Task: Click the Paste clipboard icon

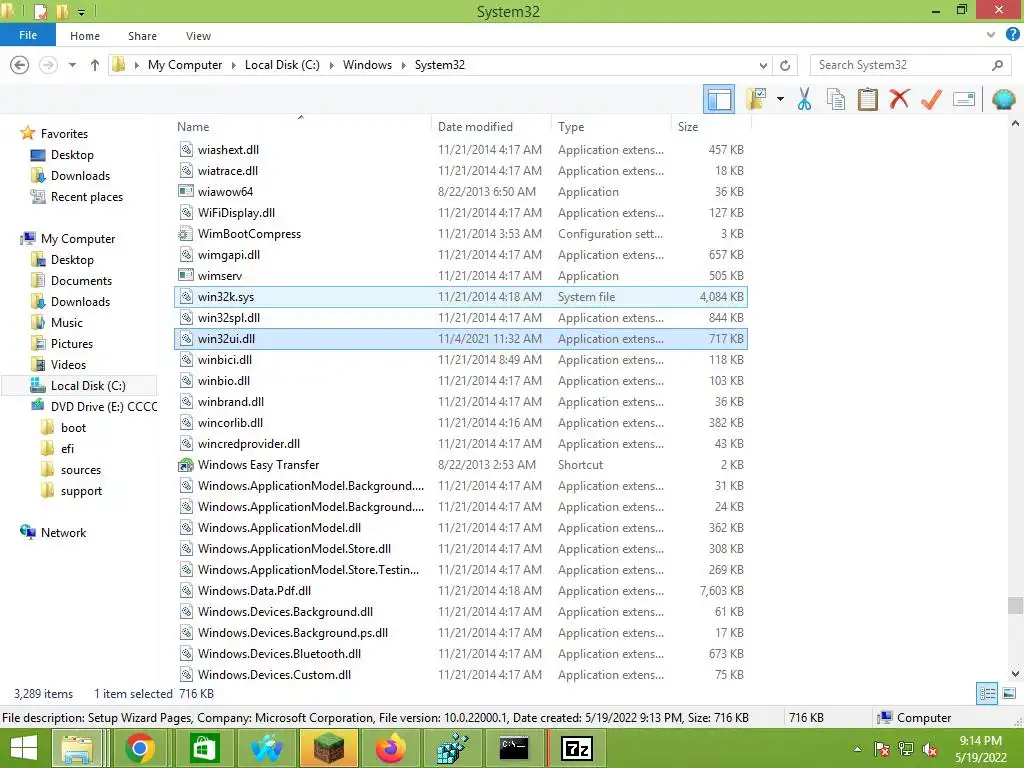Action: [x=867, y=100]
